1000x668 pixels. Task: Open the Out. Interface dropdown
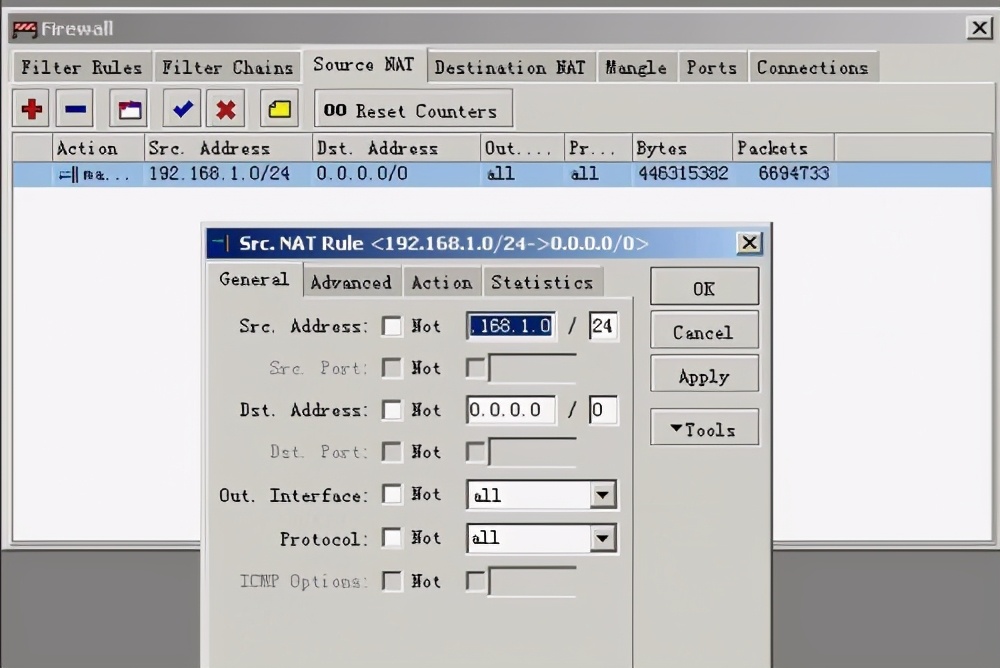602,495
